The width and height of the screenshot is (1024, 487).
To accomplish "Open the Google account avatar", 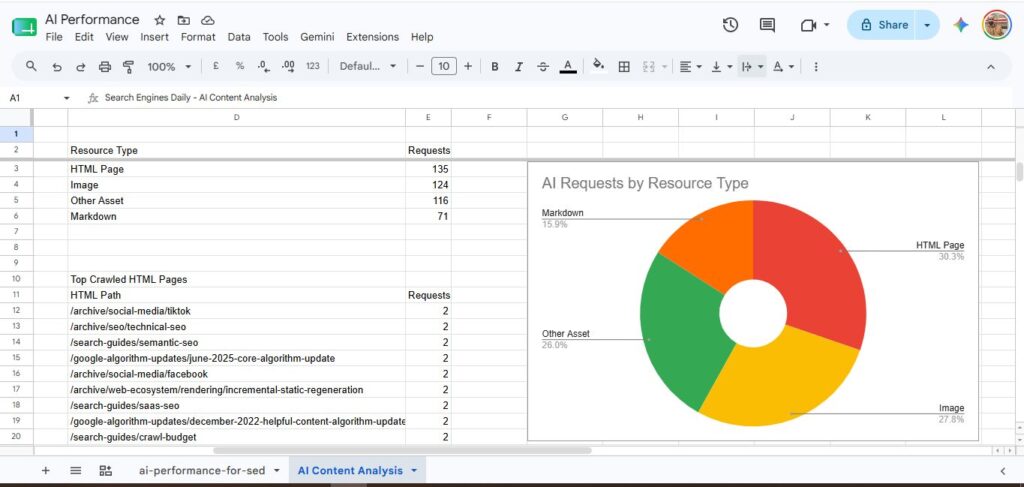I will (x=997, y=25).
